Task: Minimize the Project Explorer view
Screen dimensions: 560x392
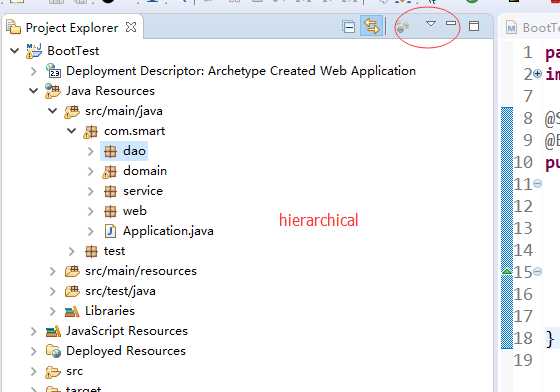Action: tap(451, 23)
